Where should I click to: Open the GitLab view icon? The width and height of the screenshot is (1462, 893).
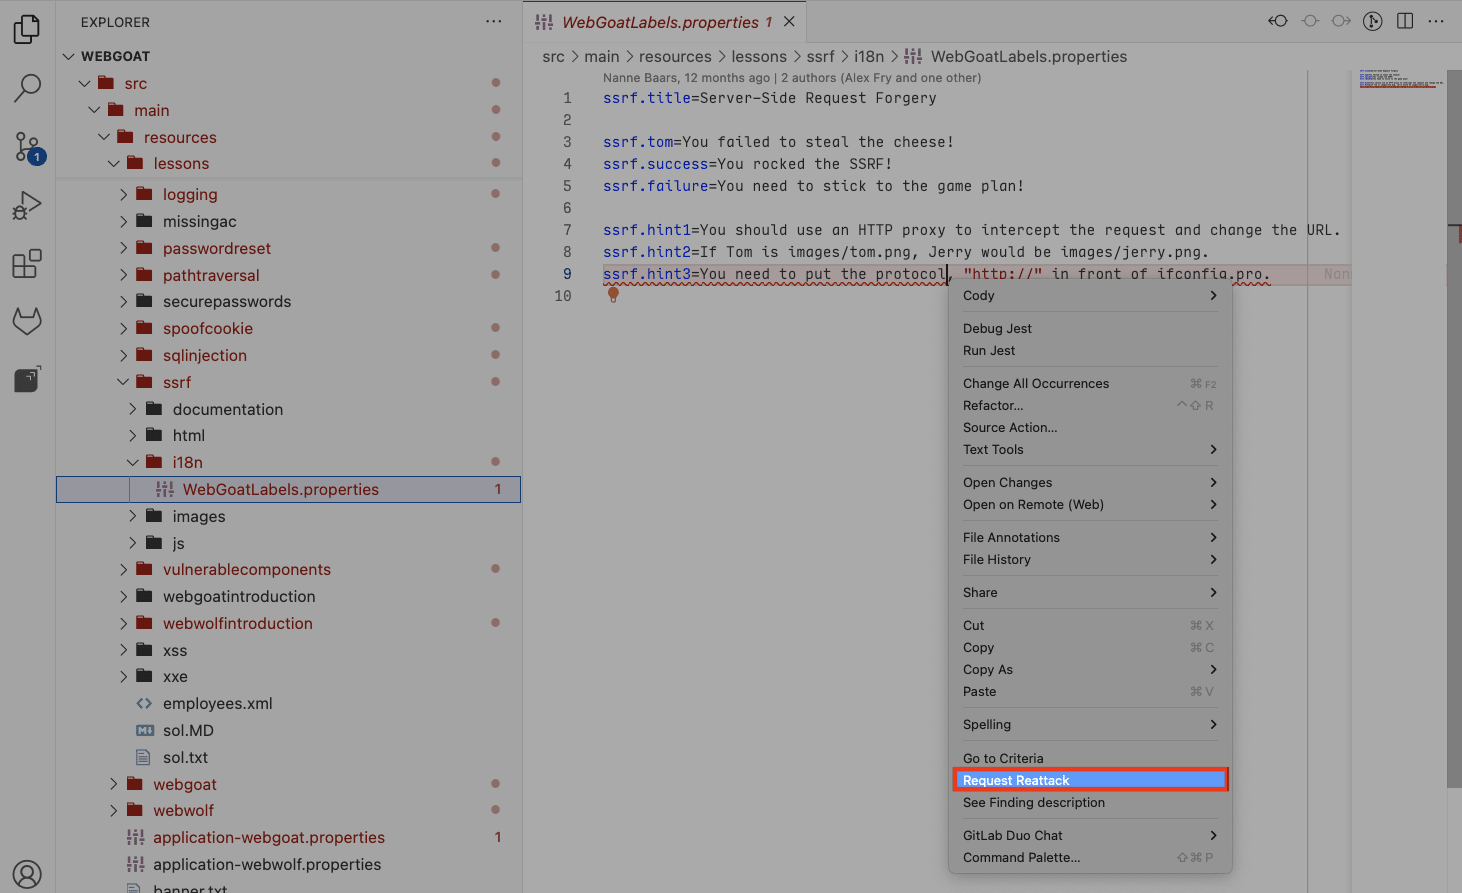tap(27, 321)
